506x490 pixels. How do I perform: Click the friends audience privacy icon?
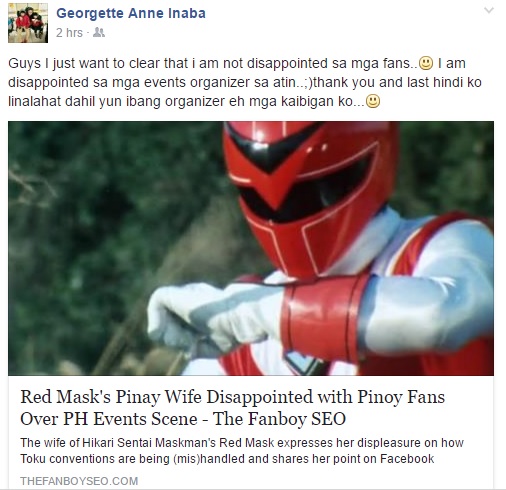99,32
